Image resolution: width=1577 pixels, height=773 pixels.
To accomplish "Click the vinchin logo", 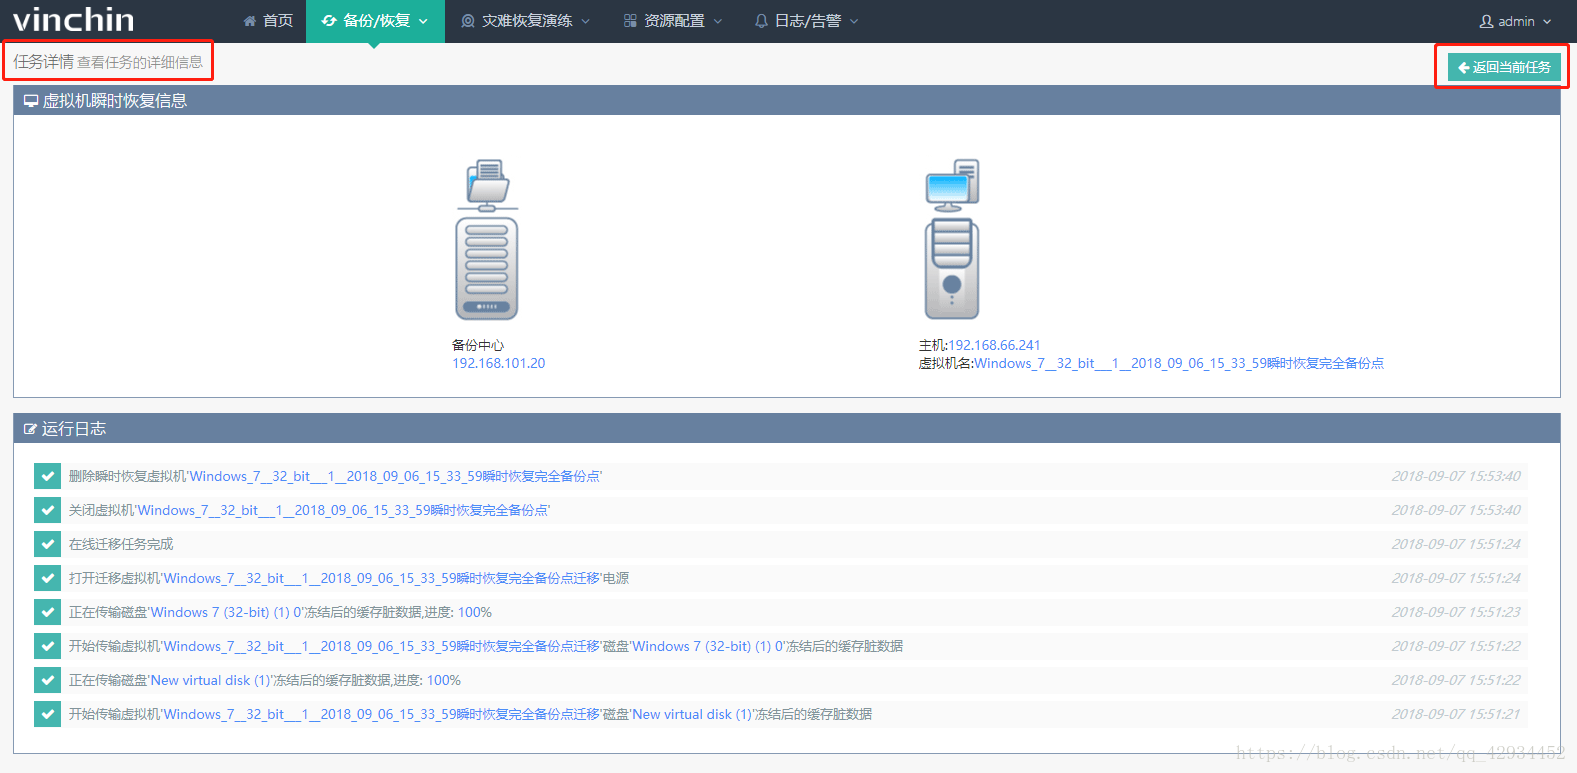I will [73, 19].
